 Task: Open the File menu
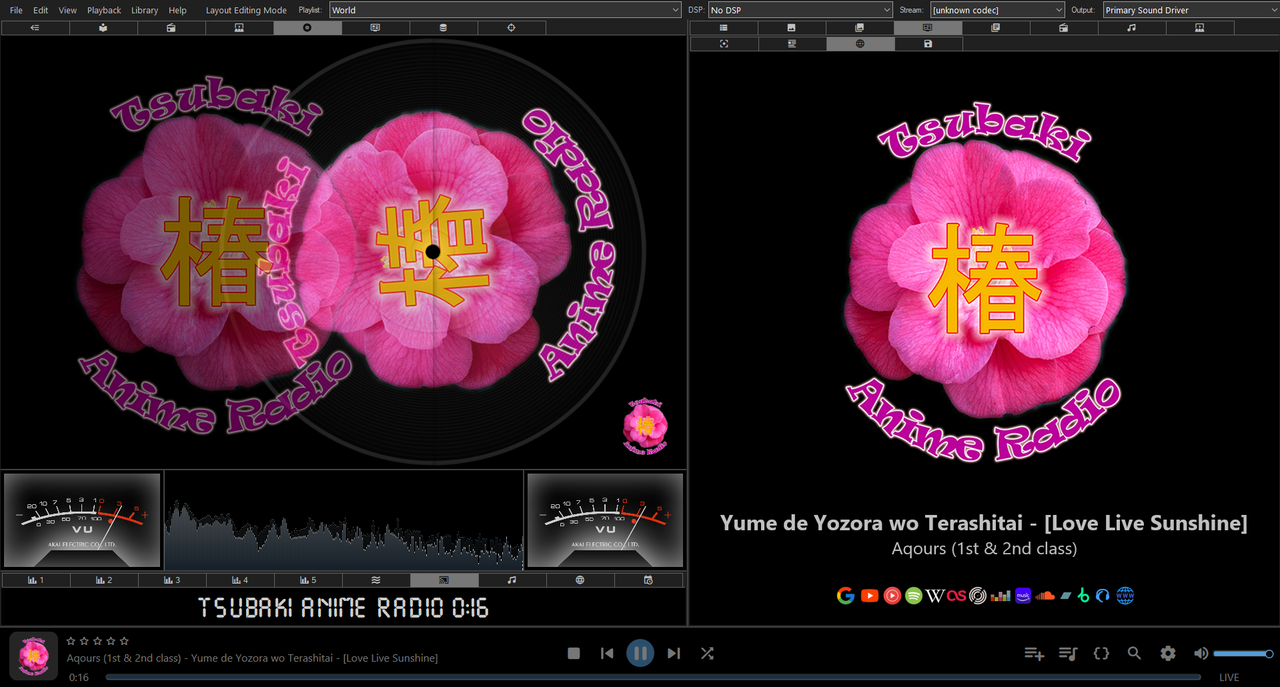point(16,10)
